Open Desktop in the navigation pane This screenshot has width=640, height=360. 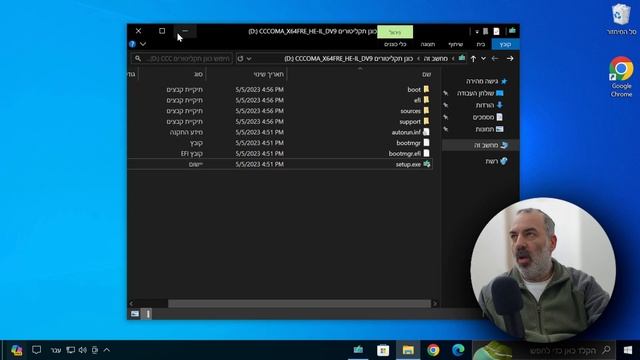pyautogui.click(x=480, y=93)
